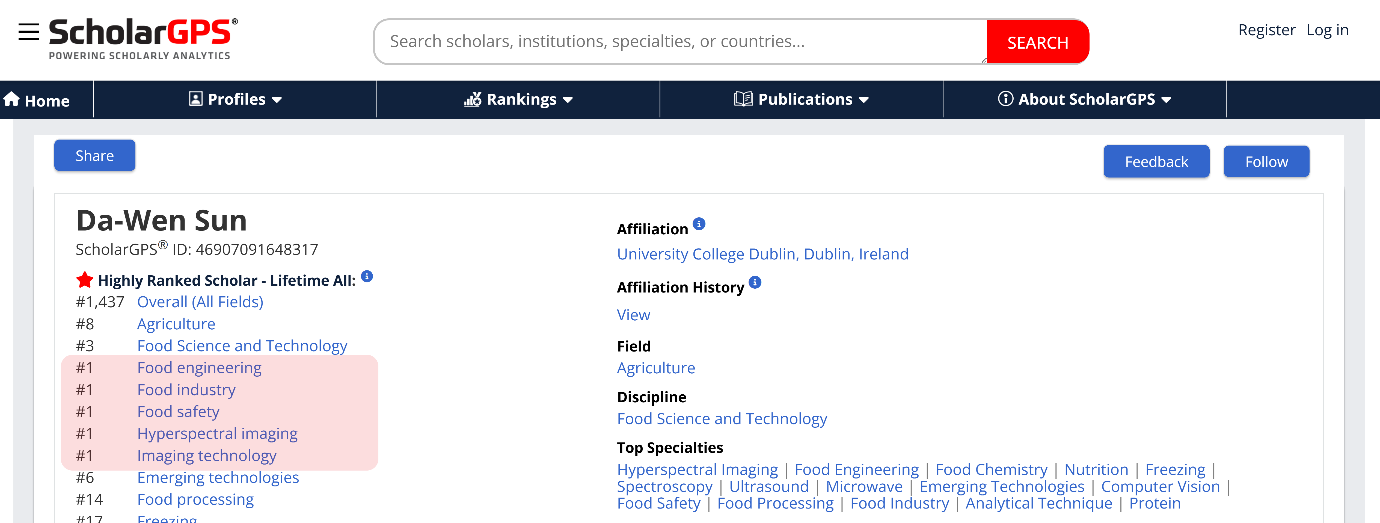Click the scholar search input field
Screen dimensions: 1380x523
(x=680, y=42)
